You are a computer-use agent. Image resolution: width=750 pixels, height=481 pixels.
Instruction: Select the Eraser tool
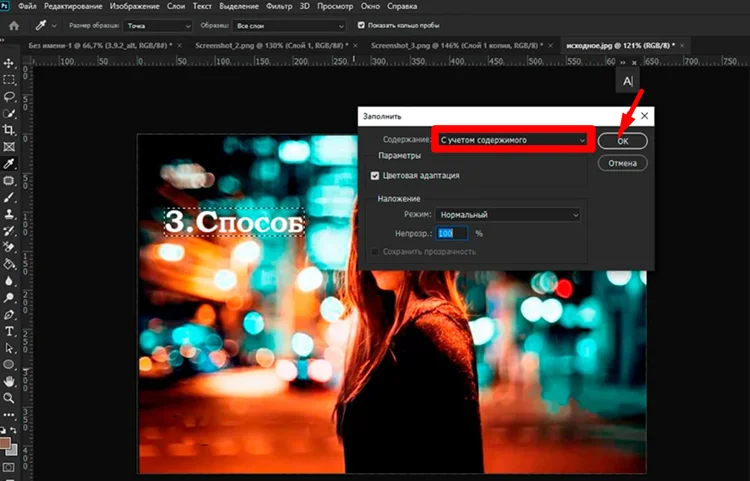tap(9, 247)
